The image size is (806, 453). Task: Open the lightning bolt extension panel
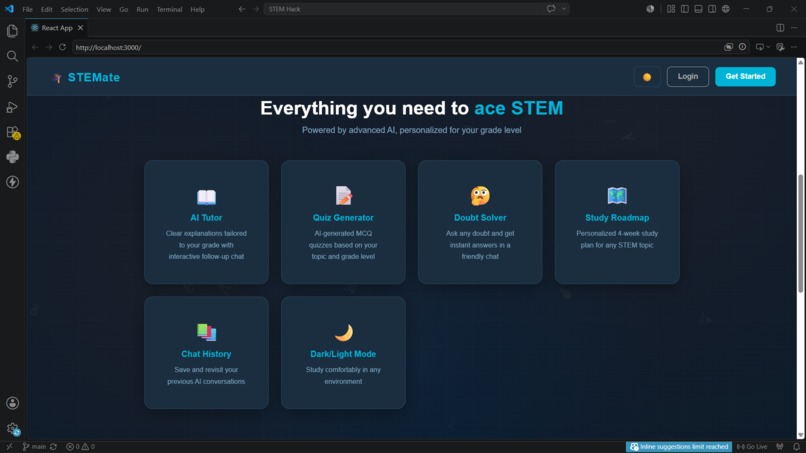(12, 182)
